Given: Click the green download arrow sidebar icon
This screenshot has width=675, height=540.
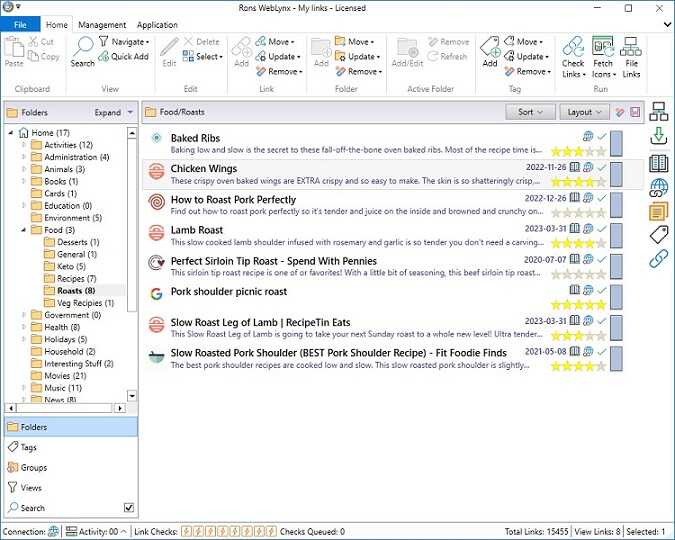Looking at the screenshot, I should point(659,137).
